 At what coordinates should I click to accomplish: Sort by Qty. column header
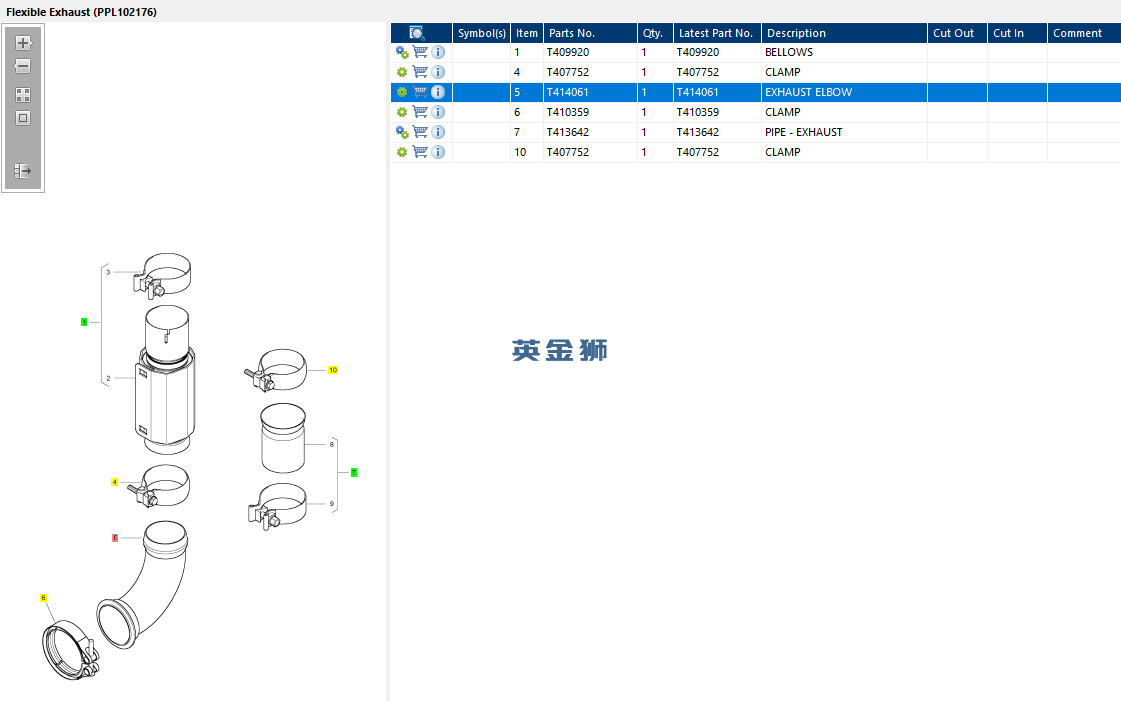656,33
